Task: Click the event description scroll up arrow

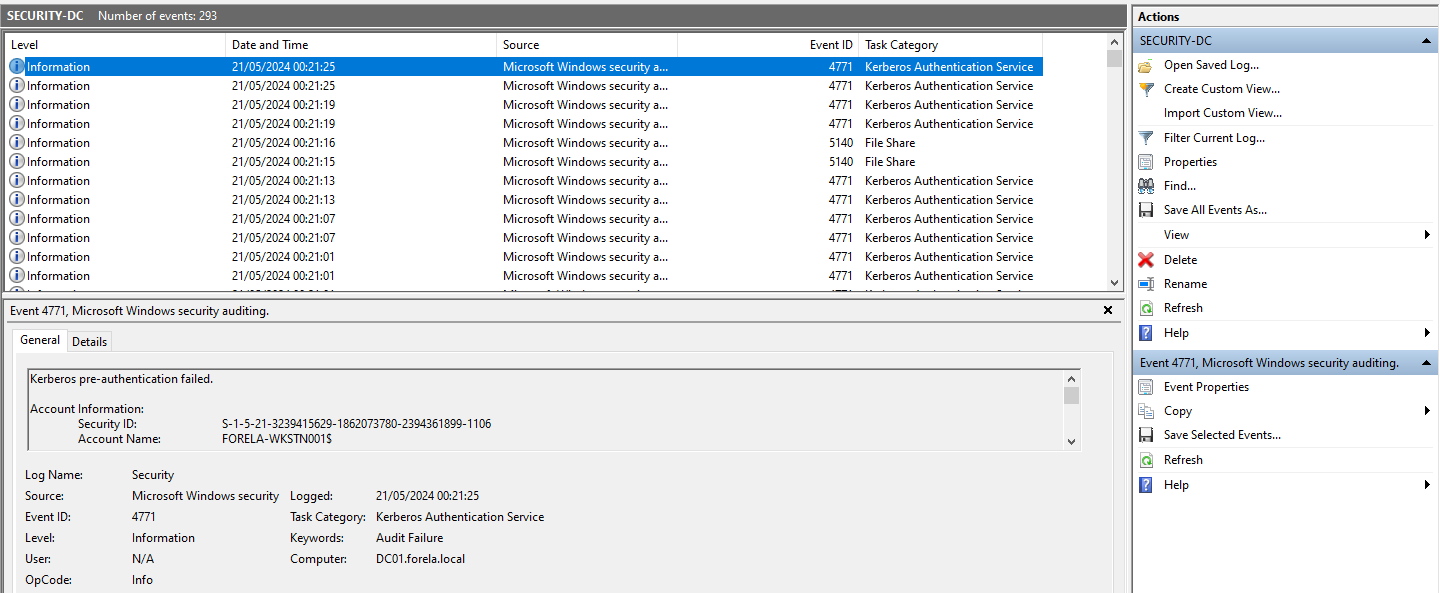Action: point(1071,378)
